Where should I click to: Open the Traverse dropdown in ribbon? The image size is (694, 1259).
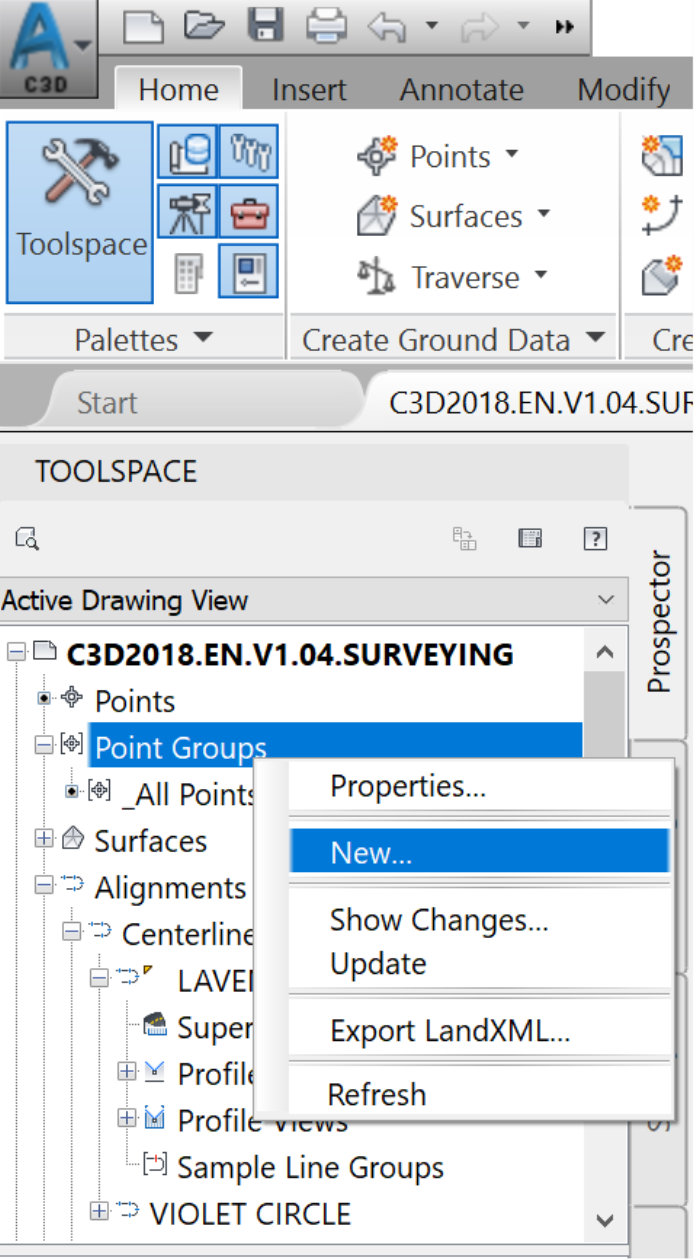(x=540, y=274)
